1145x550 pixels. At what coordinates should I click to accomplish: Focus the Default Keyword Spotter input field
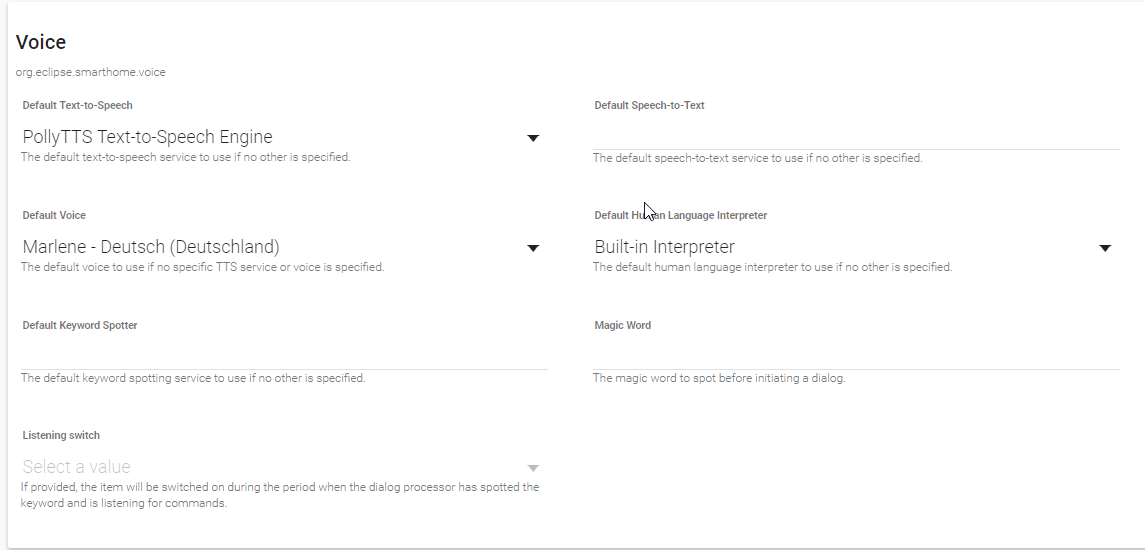284,356
